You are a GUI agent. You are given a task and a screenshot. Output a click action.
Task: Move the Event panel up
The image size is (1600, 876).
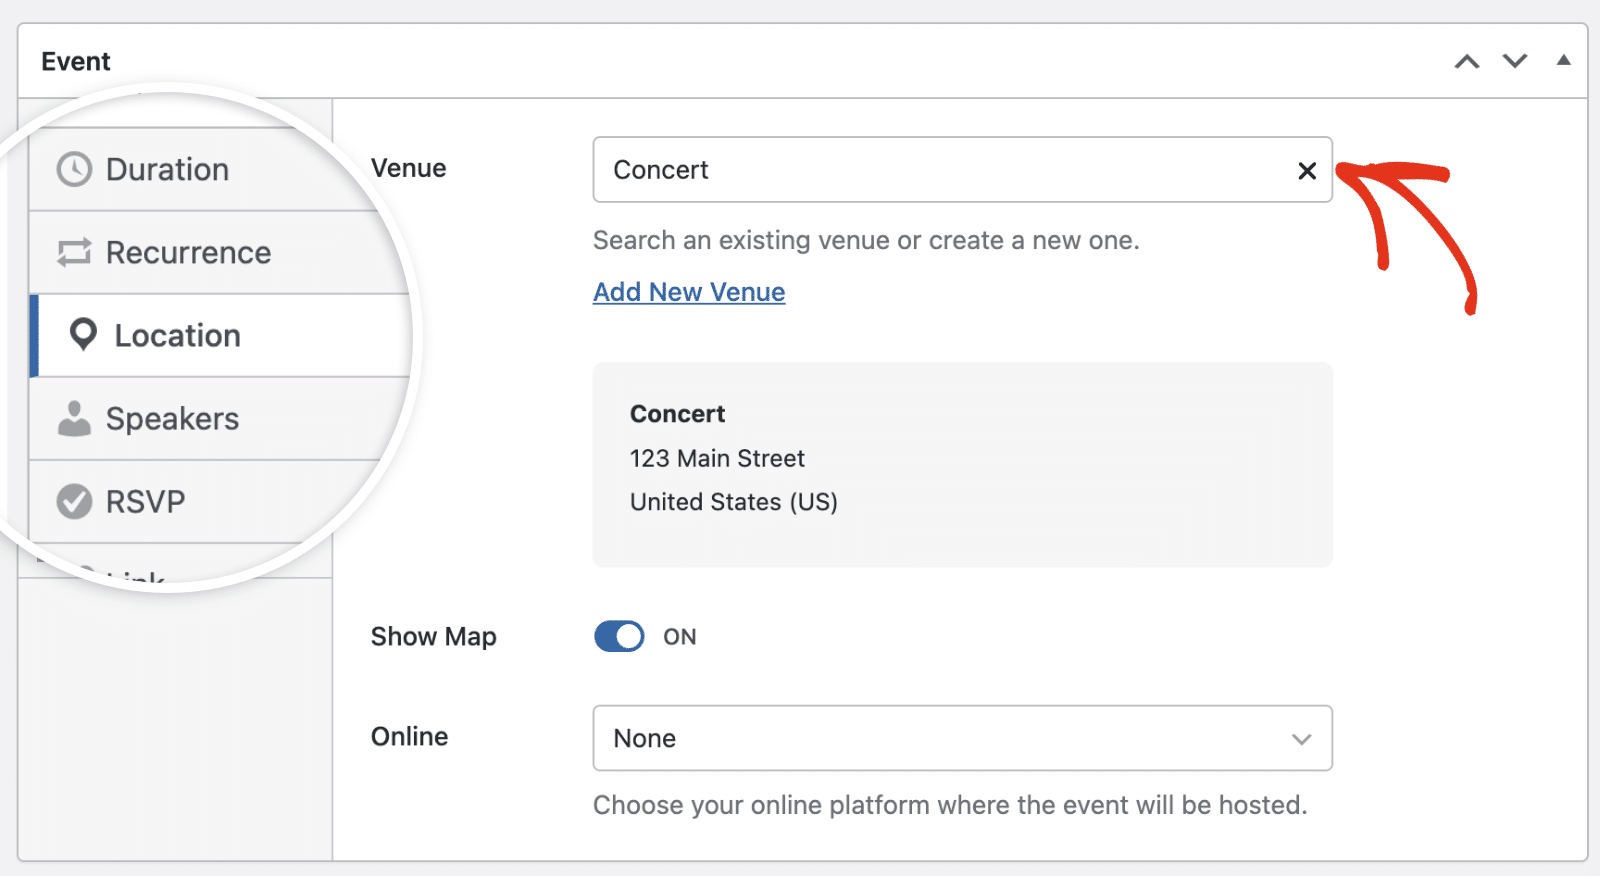(x=1467, y=61)
